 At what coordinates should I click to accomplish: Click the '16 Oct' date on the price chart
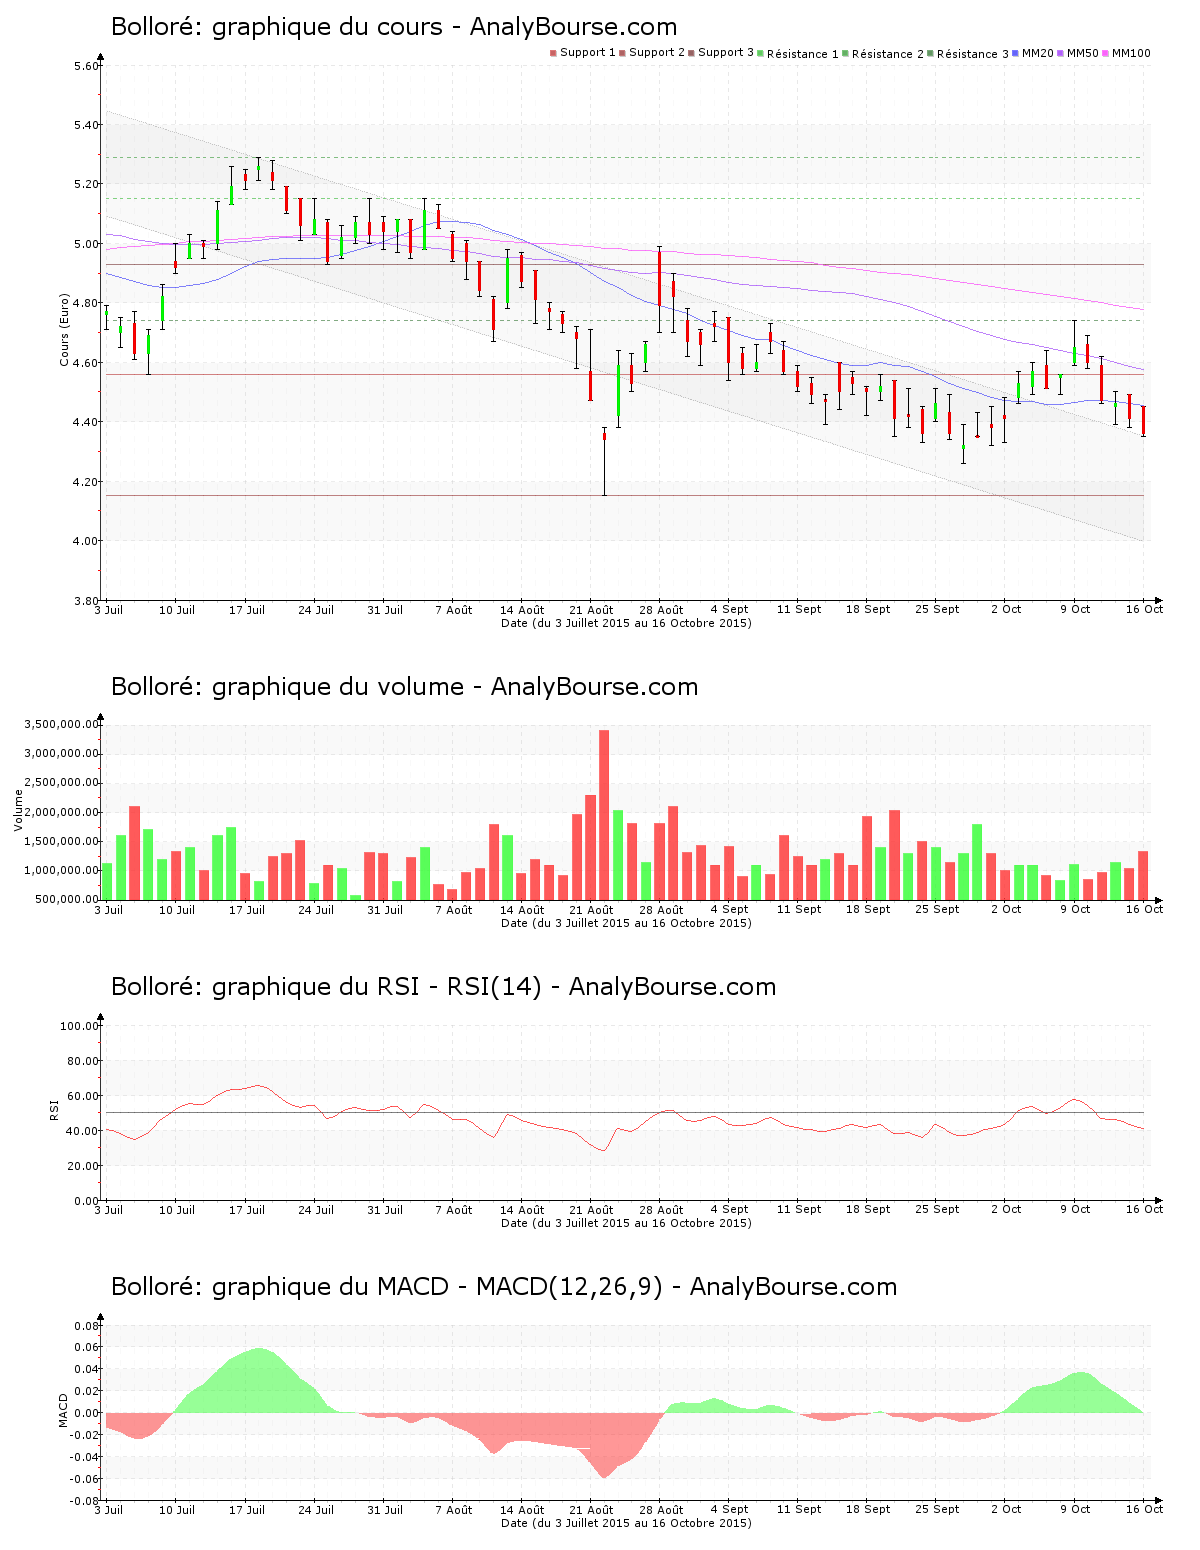tap(1144, 610)
